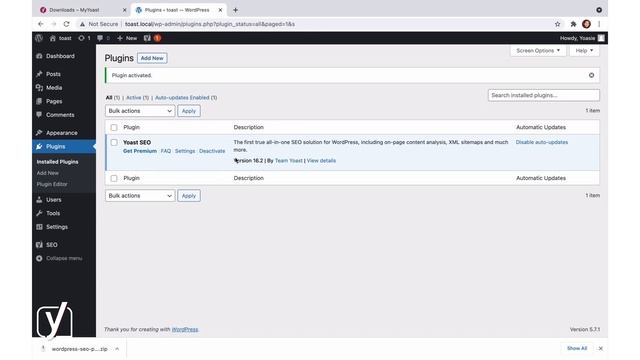Click Show All downloads

click(577, 349)
